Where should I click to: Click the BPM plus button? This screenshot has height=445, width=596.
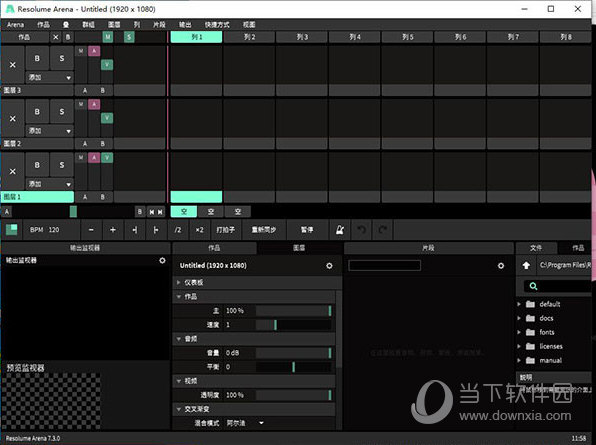[113, 230]
